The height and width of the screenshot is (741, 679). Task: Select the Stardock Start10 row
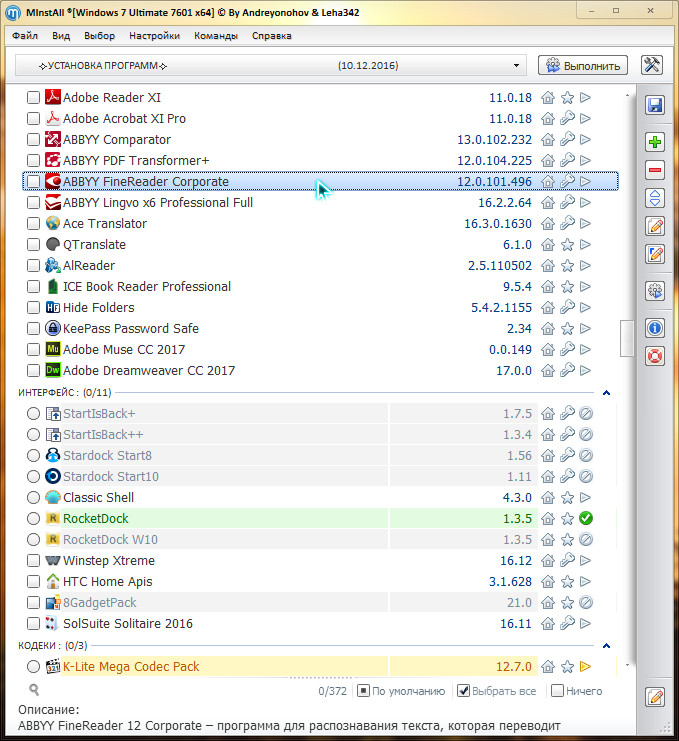coord(320,476)
